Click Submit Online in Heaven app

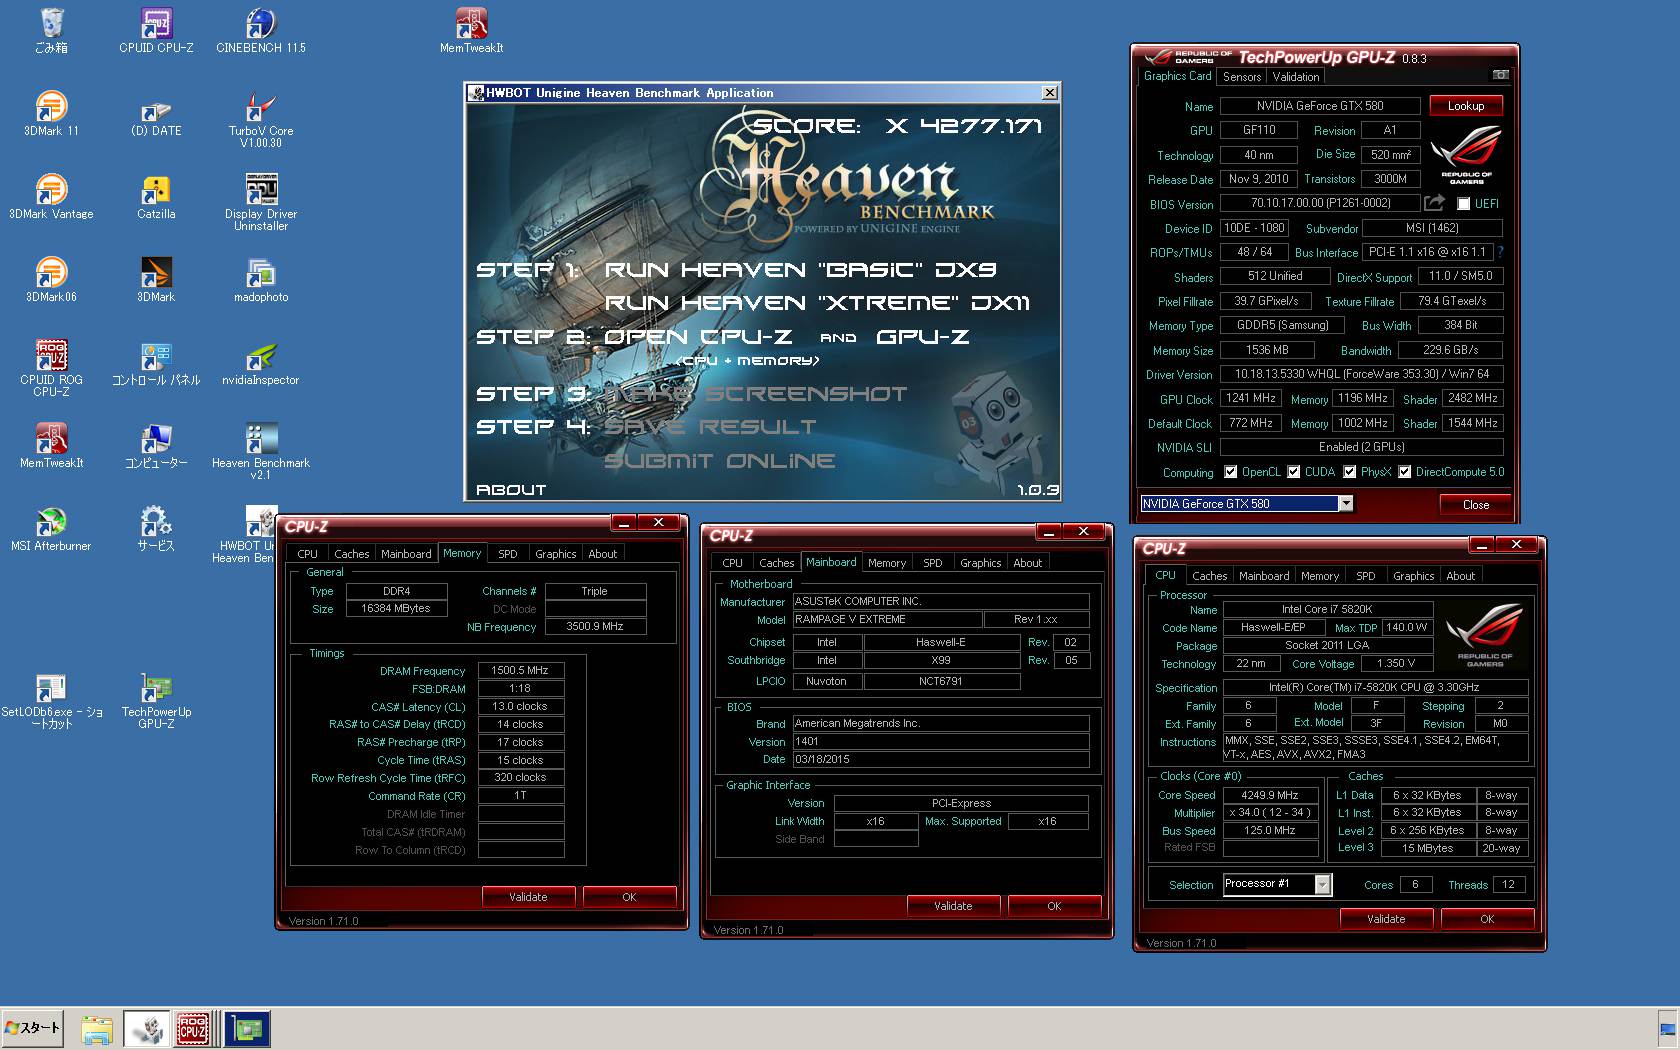[720, 461]
